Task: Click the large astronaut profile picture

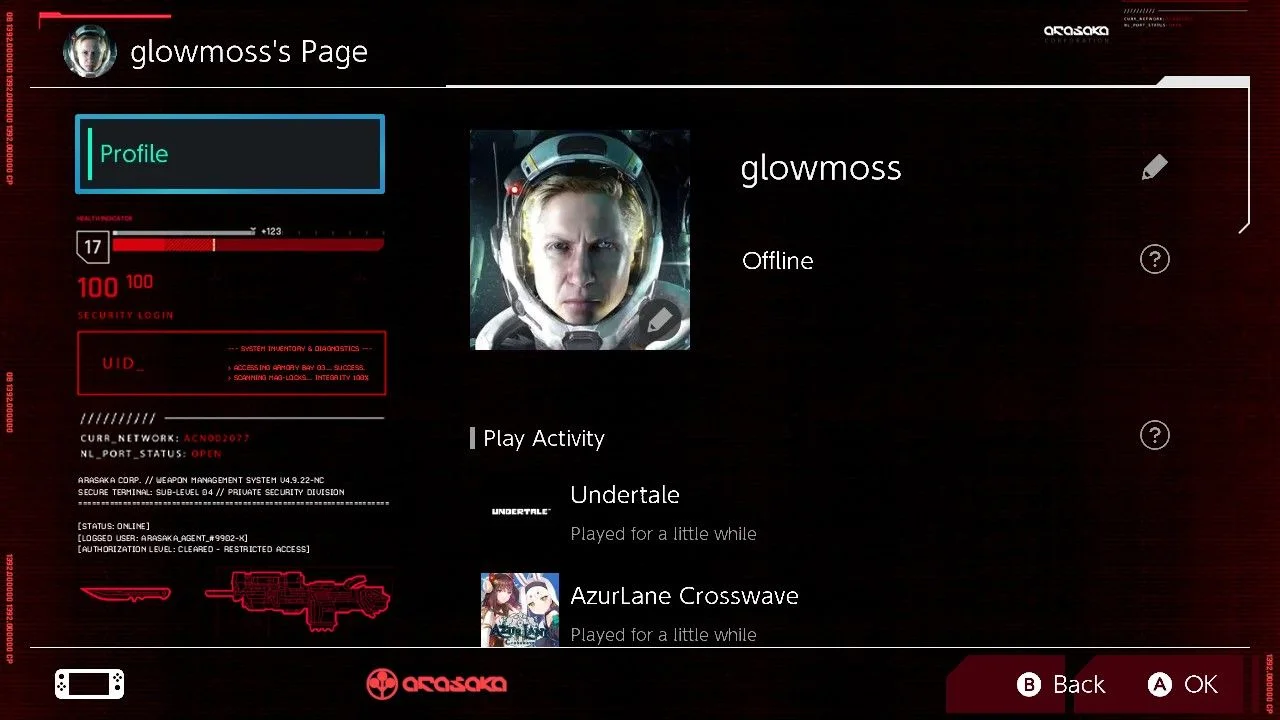Action: pos(580,240)
